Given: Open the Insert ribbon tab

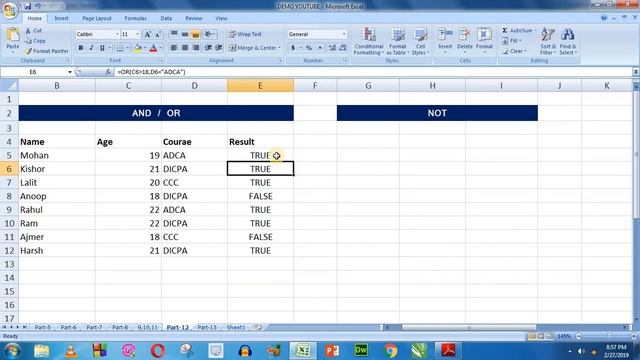Looking at the screenshot, I should 61,18.
